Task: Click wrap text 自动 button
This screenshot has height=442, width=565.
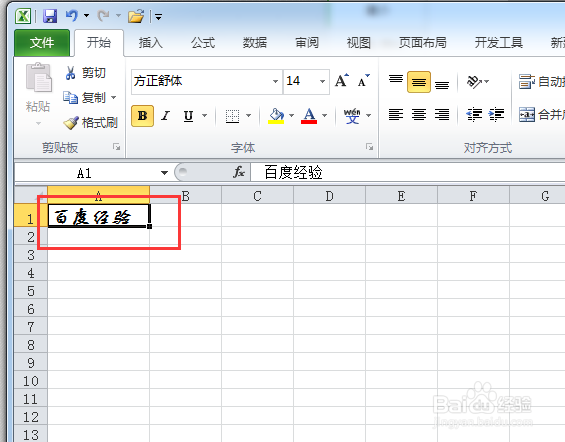Action: (541, 81)
